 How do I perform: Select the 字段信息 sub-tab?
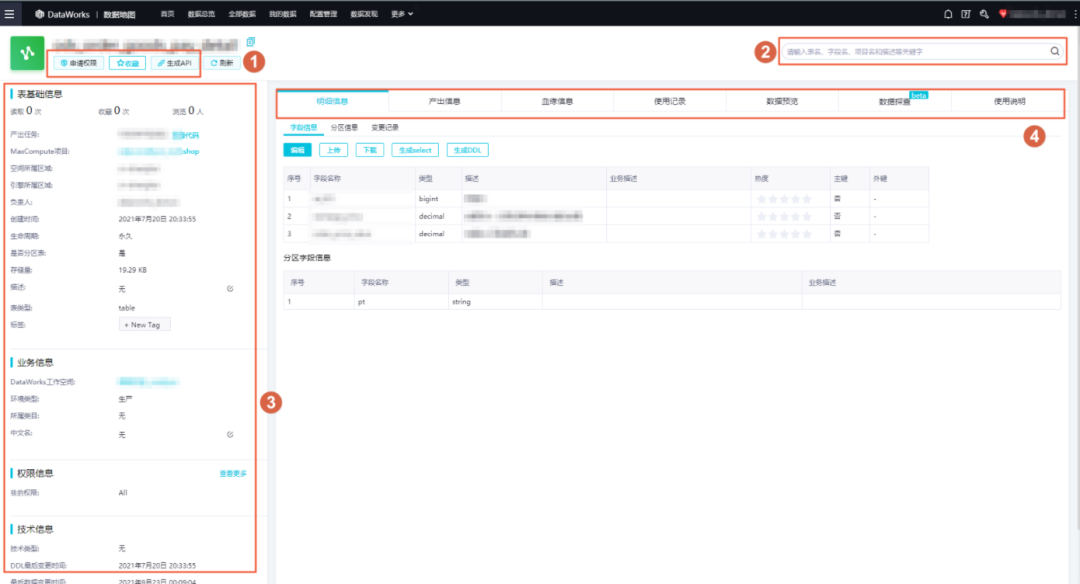[304, 127]
